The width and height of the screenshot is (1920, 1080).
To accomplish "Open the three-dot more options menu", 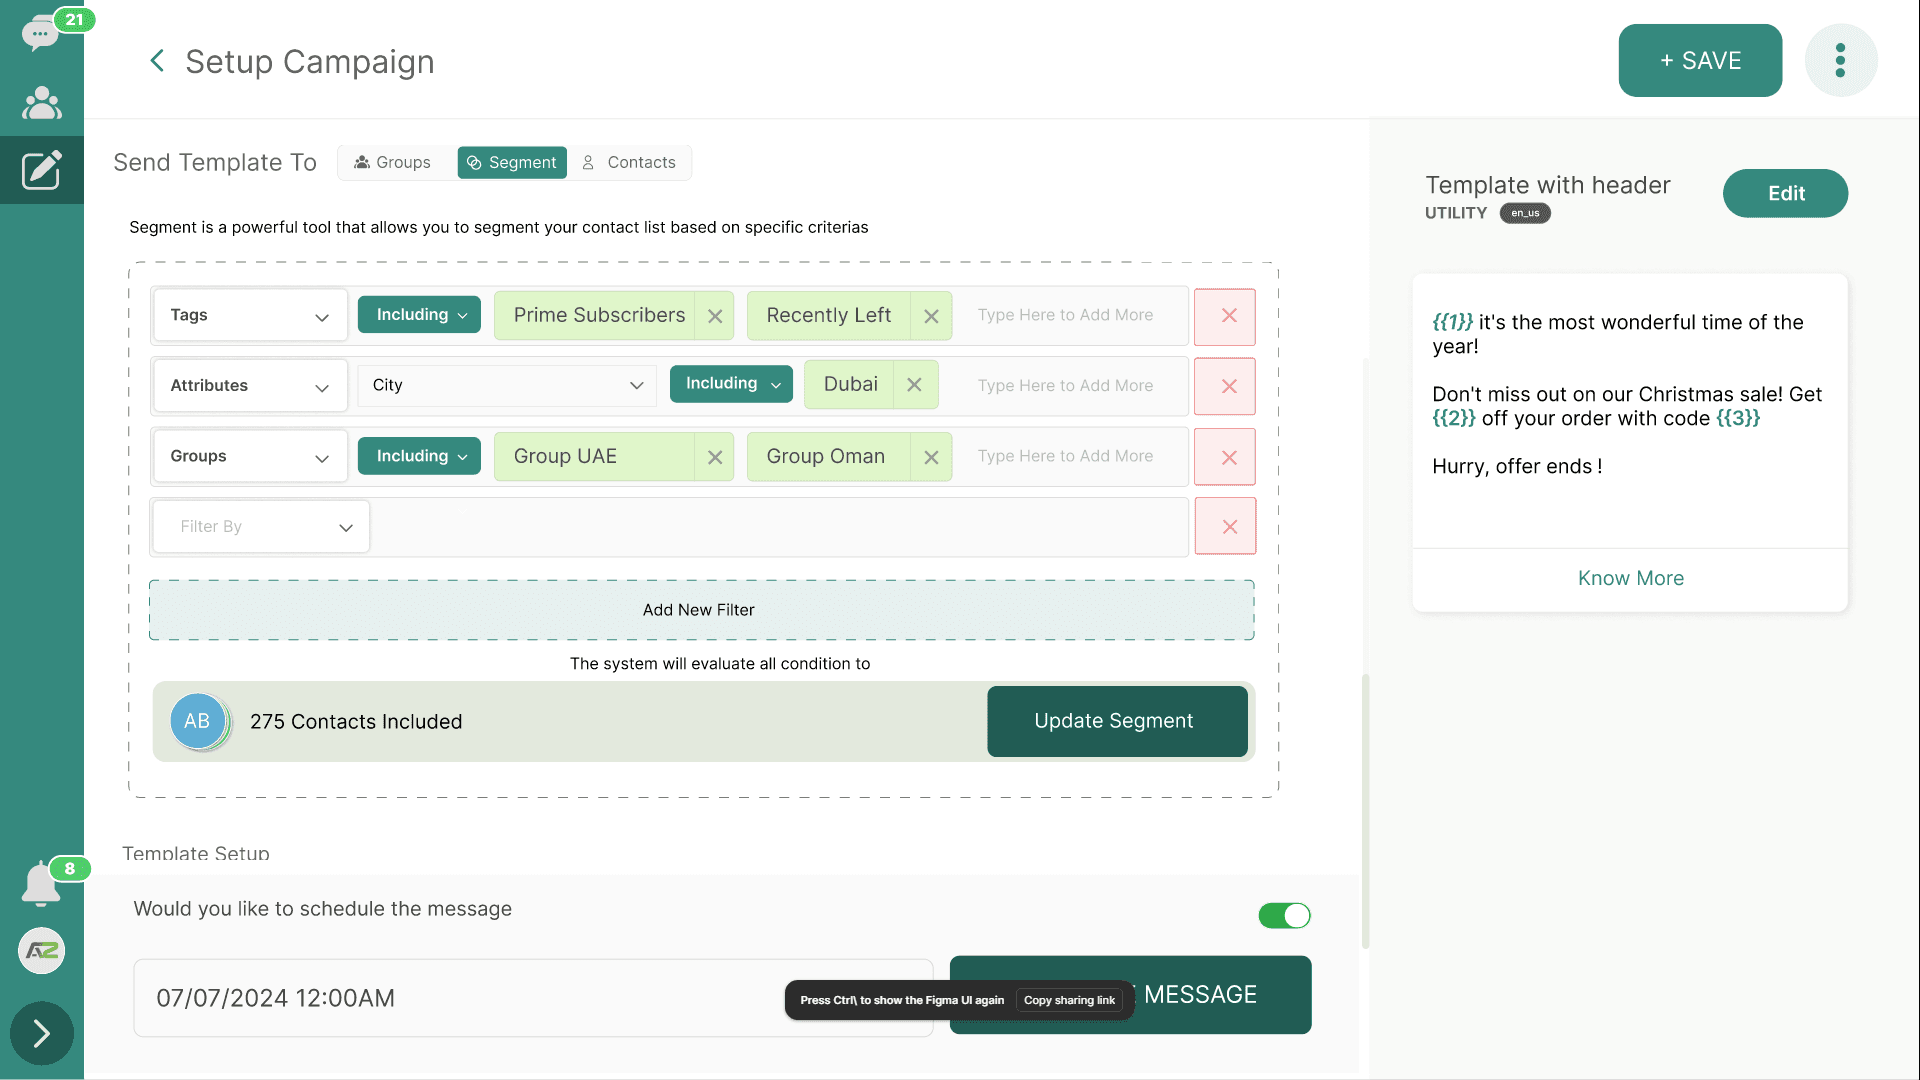I will [x=1840, y=60].
